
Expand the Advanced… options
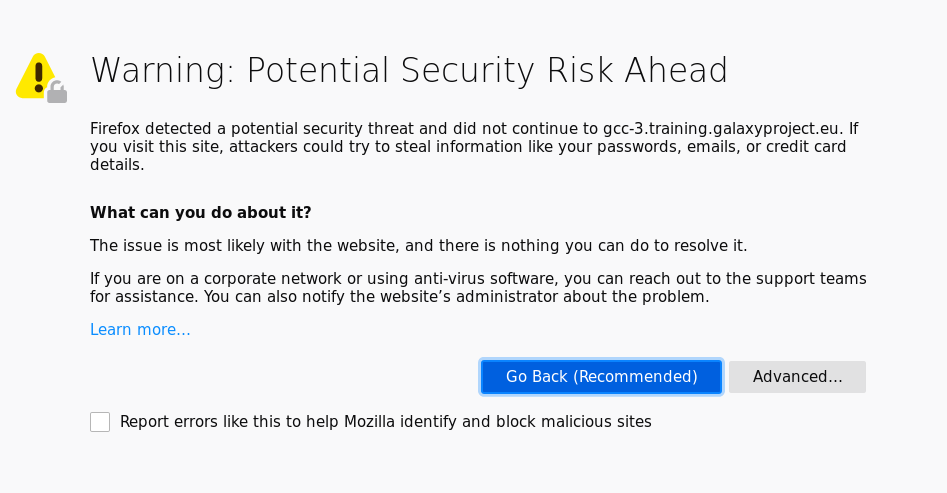coord(797,377)
